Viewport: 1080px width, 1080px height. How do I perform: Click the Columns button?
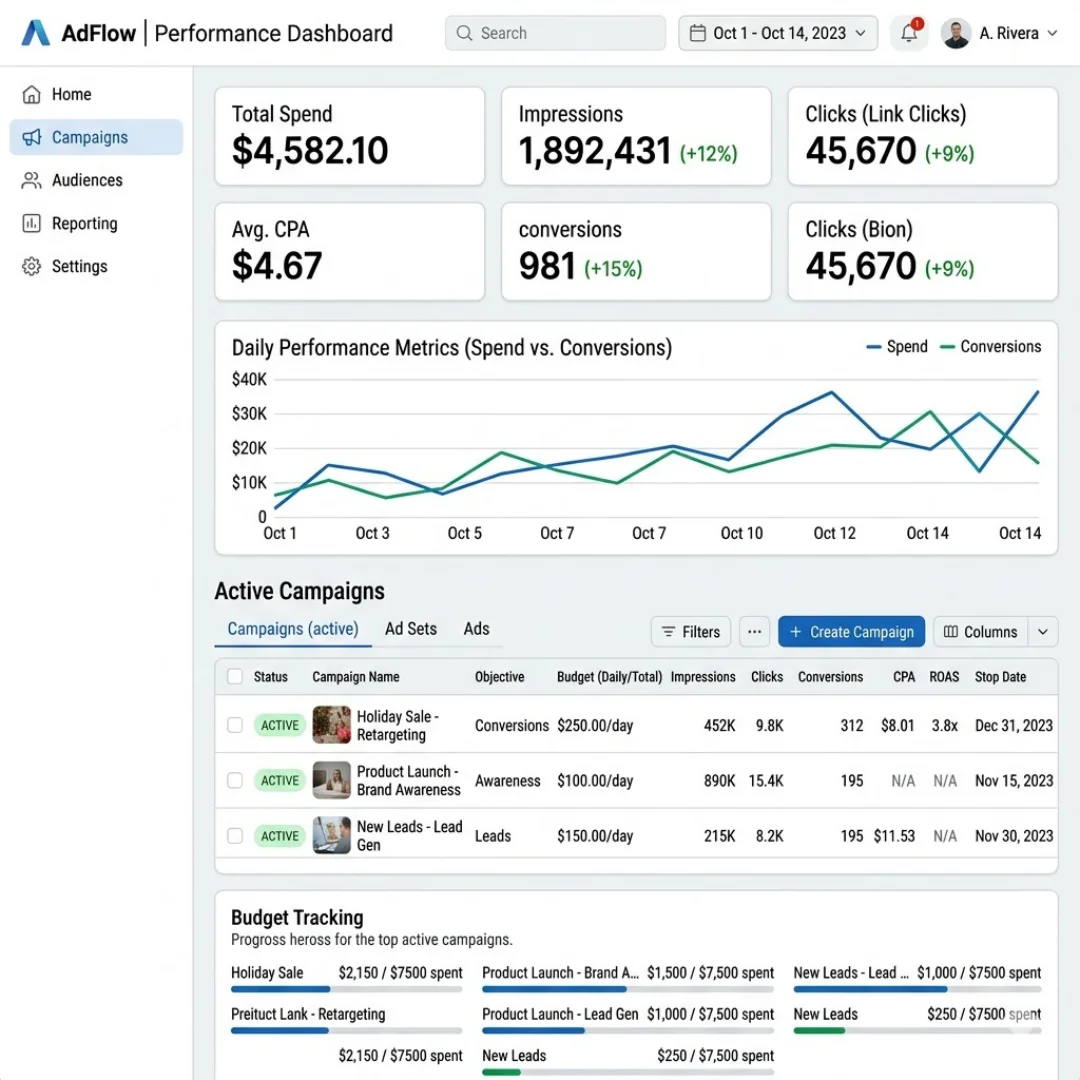pos(981,632)
